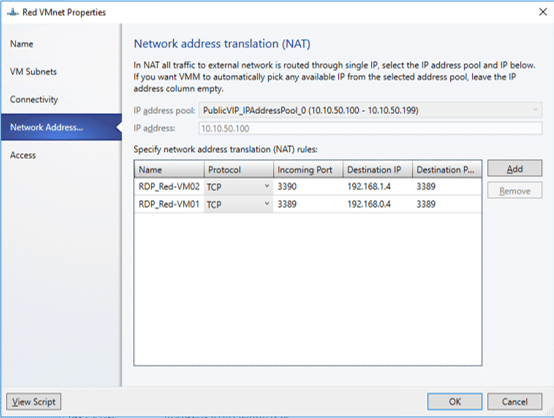
Task: Add a new NAT rule
Action: tap(514, 169)
